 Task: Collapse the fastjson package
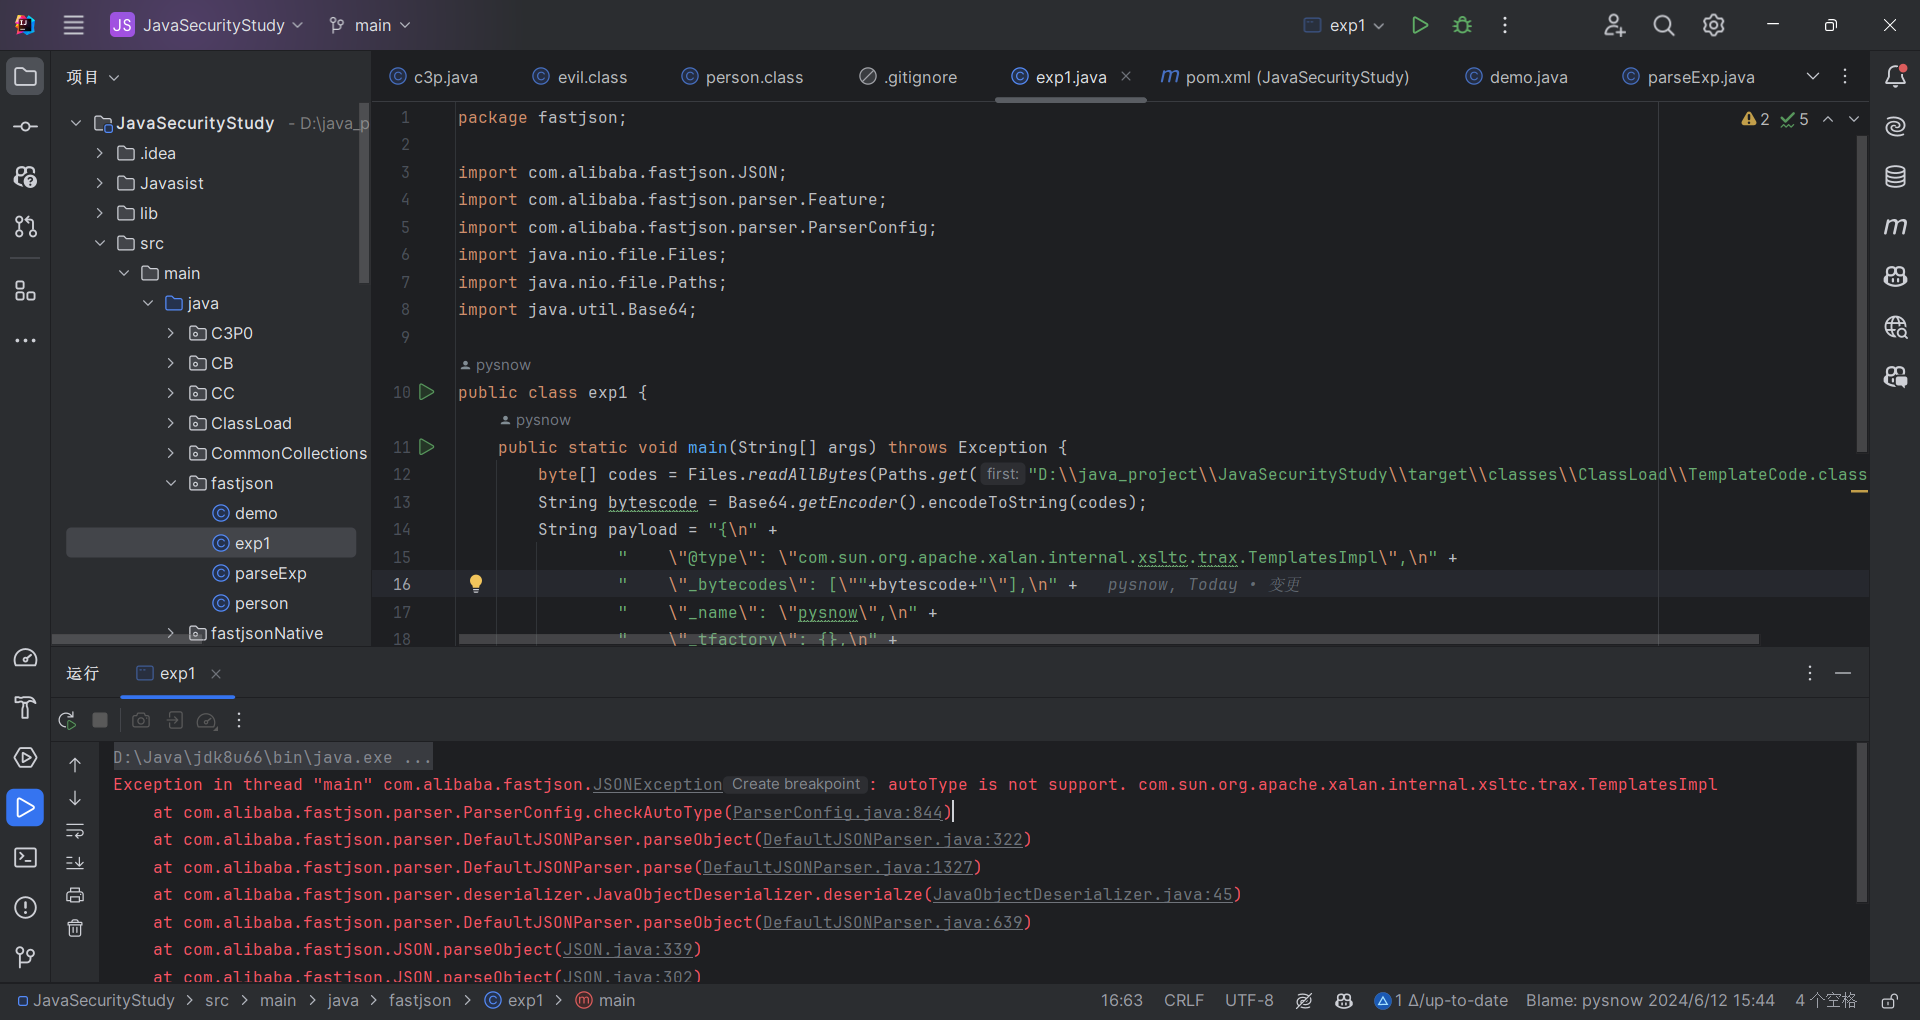171,483
